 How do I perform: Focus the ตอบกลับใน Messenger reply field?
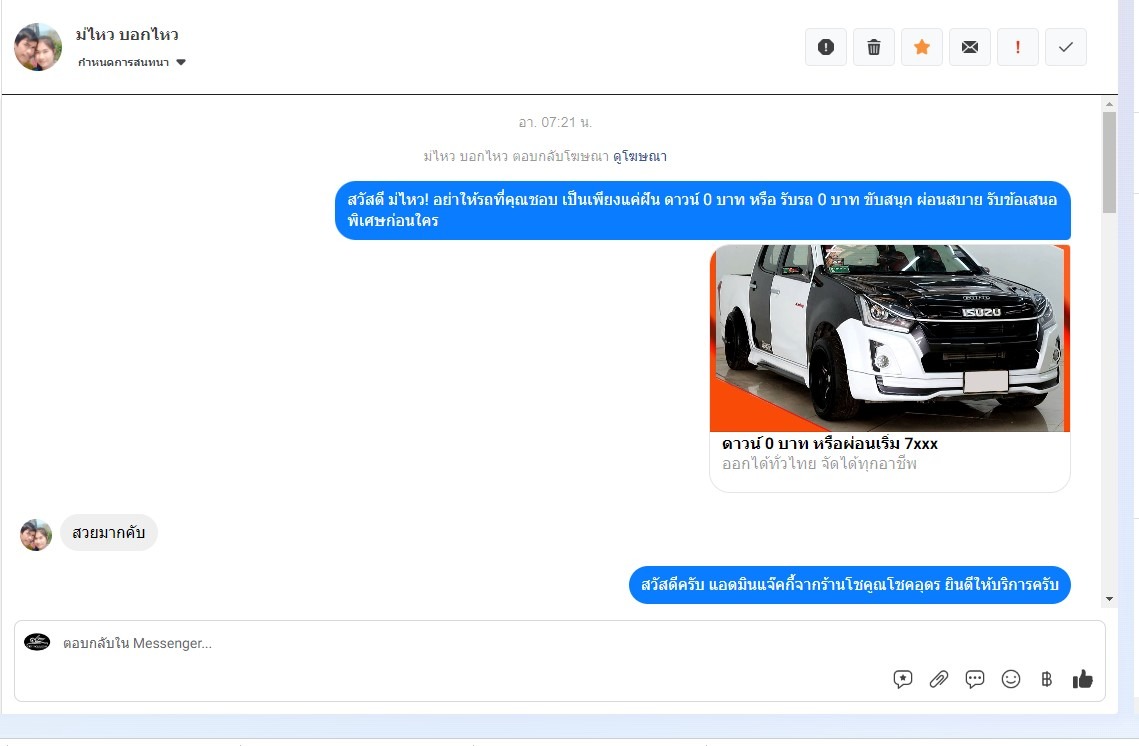[560, 643]
